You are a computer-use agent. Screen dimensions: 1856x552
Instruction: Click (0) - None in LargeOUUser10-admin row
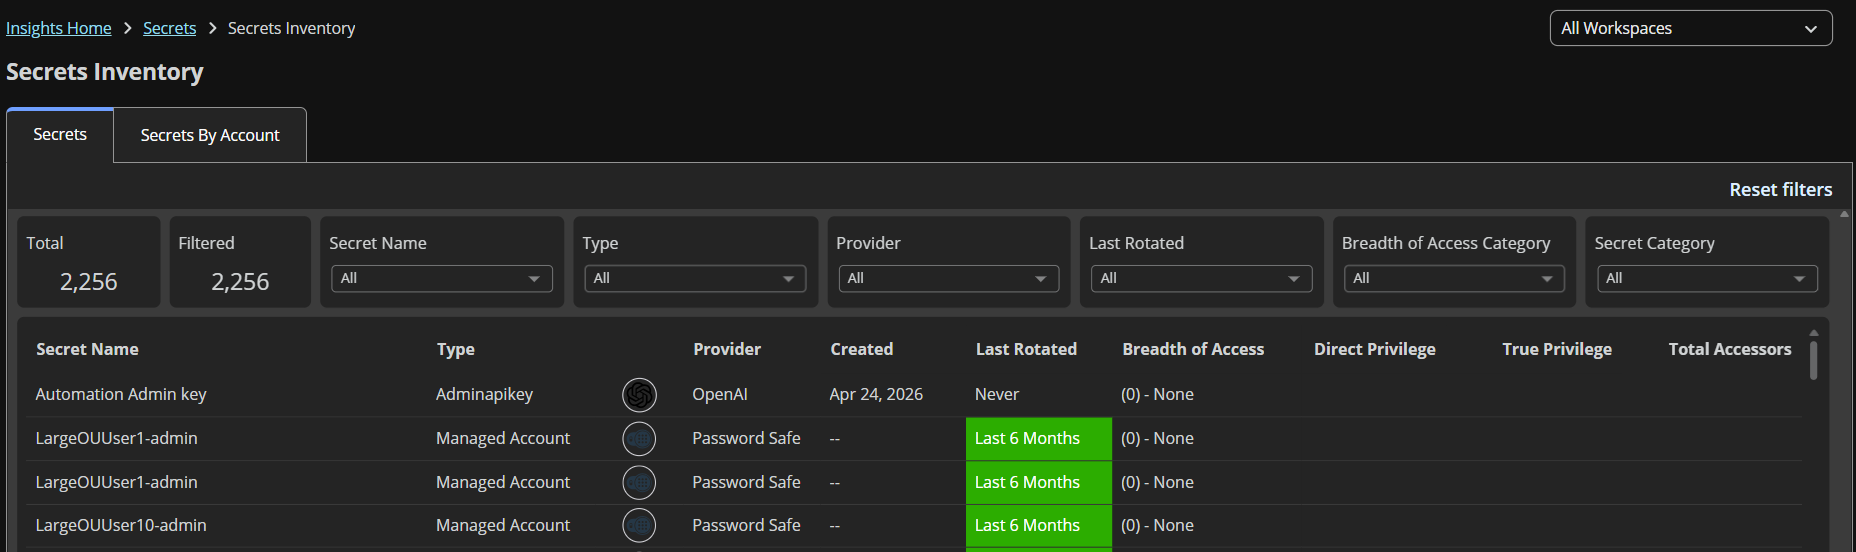tap(1157, 525)
